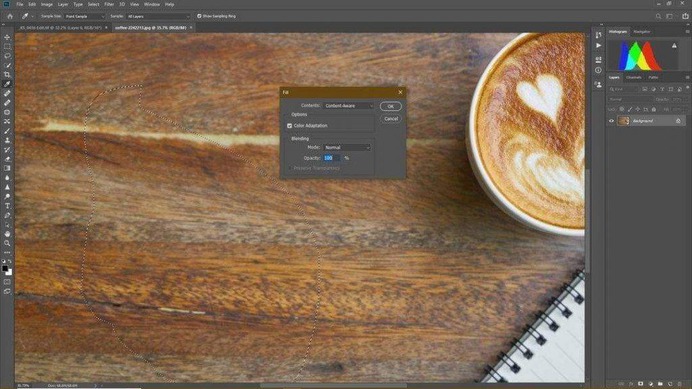
Task: Open the Histogram panel menu icon
Action: (x=687, y=32)
